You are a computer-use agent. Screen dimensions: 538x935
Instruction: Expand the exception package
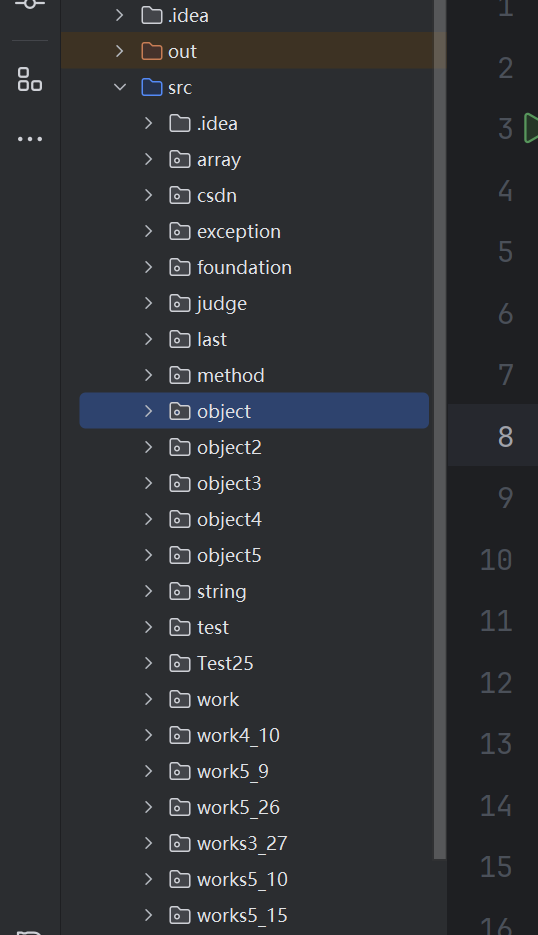pyautogui.click(x=149, y=231)
